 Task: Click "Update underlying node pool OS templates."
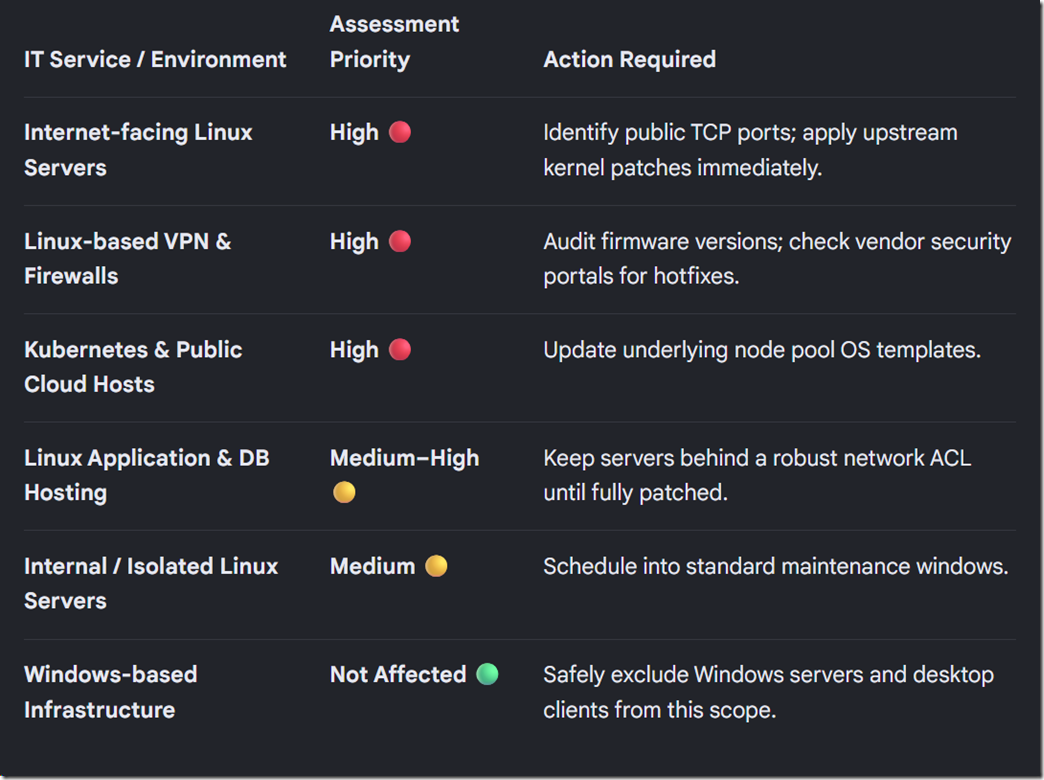[x=762, y=350]
